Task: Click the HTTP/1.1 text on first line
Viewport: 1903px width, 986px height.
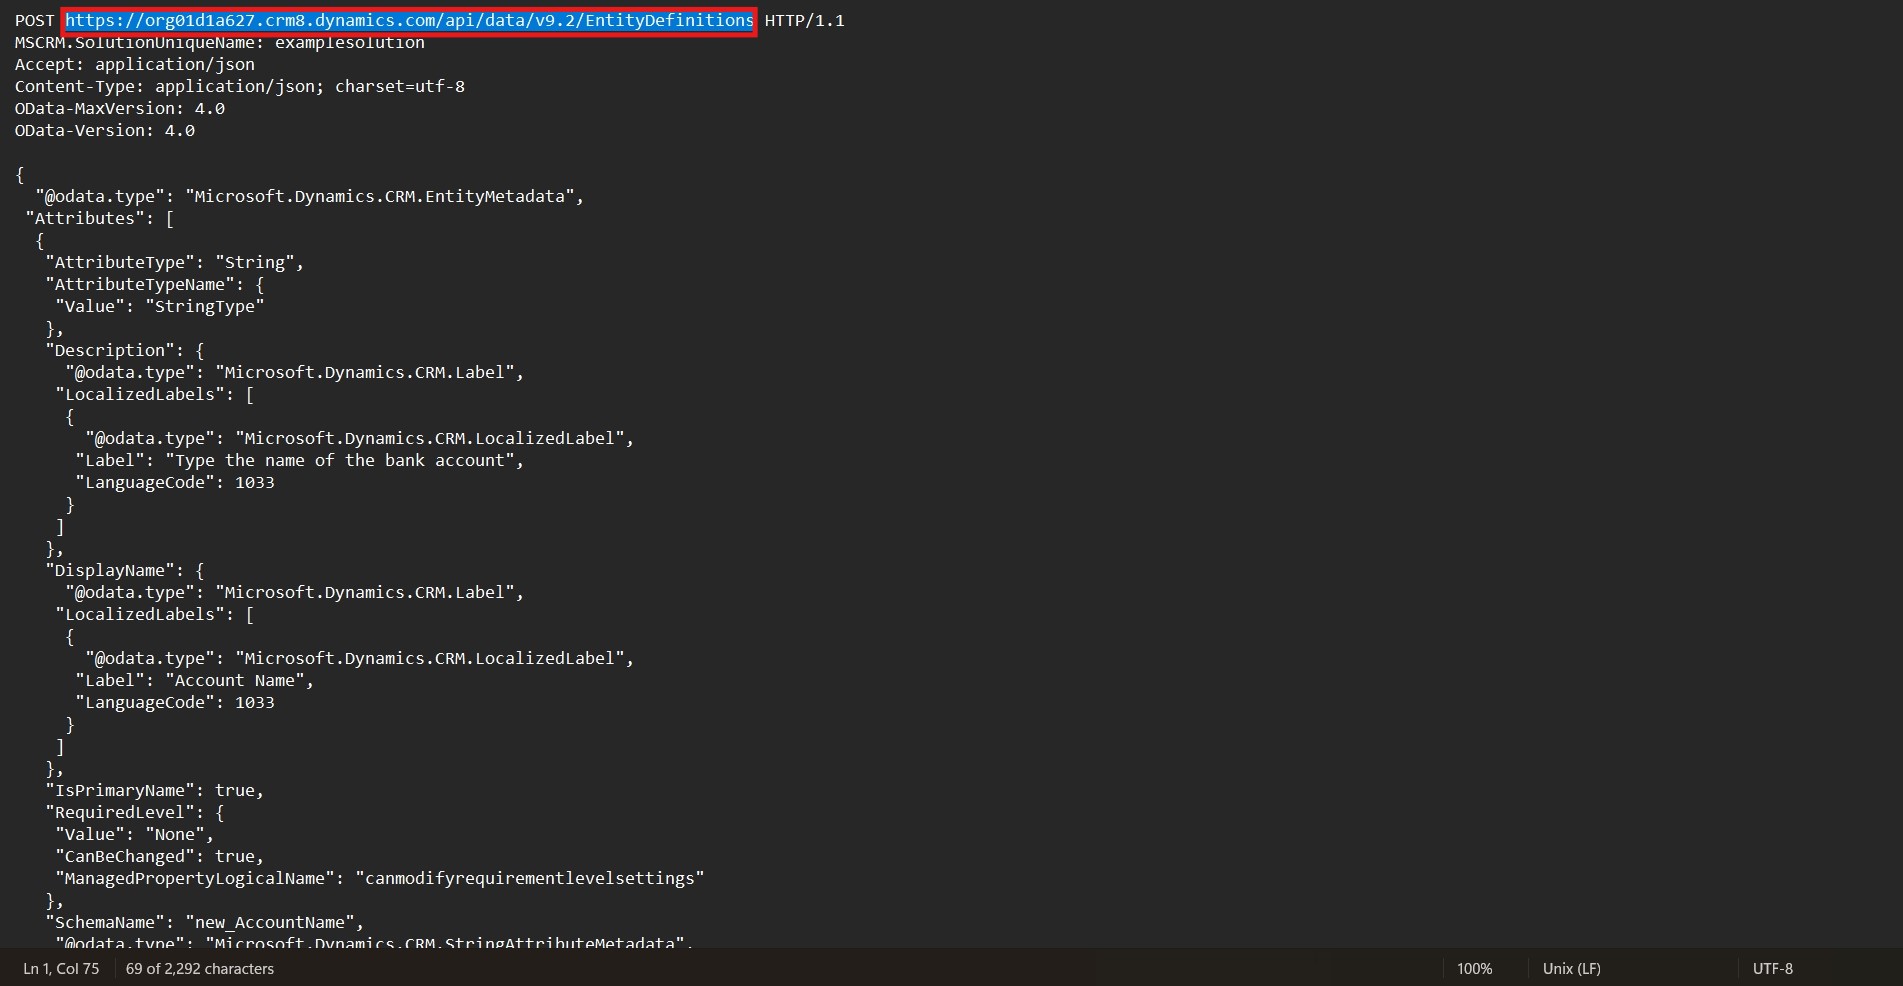Action: pyautogui.click(x=804, y=20)
